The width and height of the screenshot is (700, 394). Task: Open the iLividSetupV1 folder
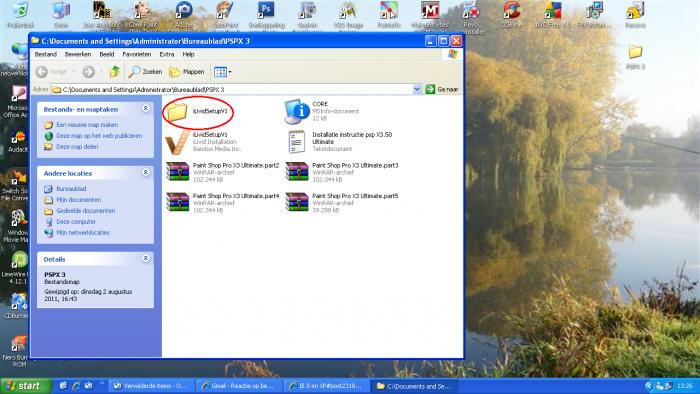197,112
